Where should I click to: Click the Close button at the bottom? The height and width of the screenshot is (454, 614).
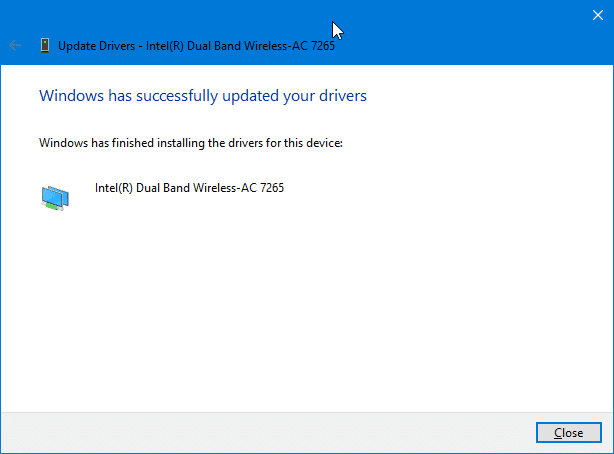click(569, 432)
